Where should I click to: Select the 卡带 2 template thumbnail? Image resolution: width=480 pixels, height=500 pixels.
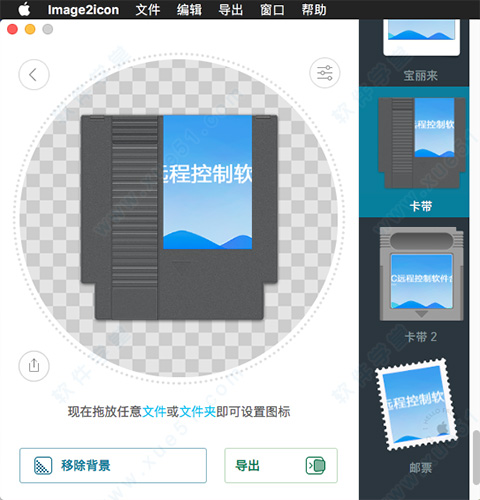click(x=421, y=274)
